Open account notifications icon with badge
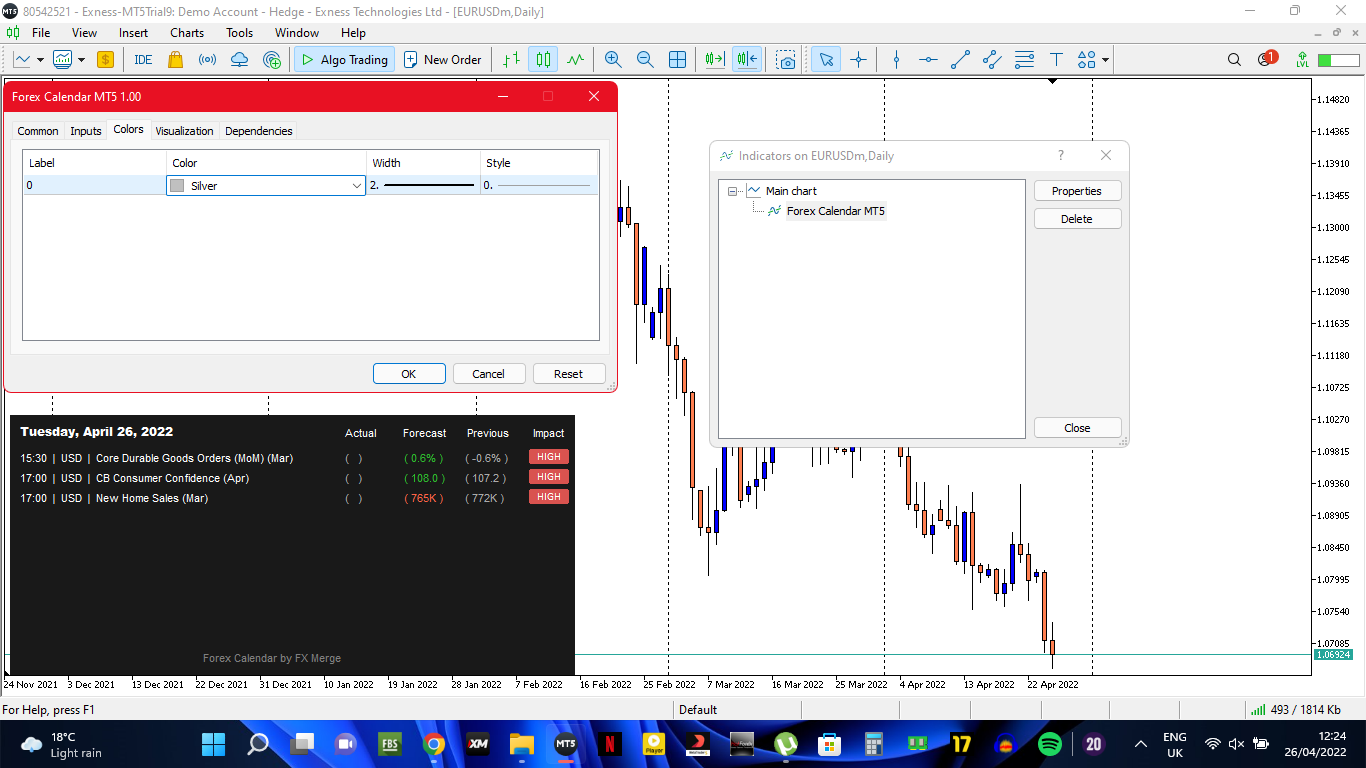 coord(1266,59)
